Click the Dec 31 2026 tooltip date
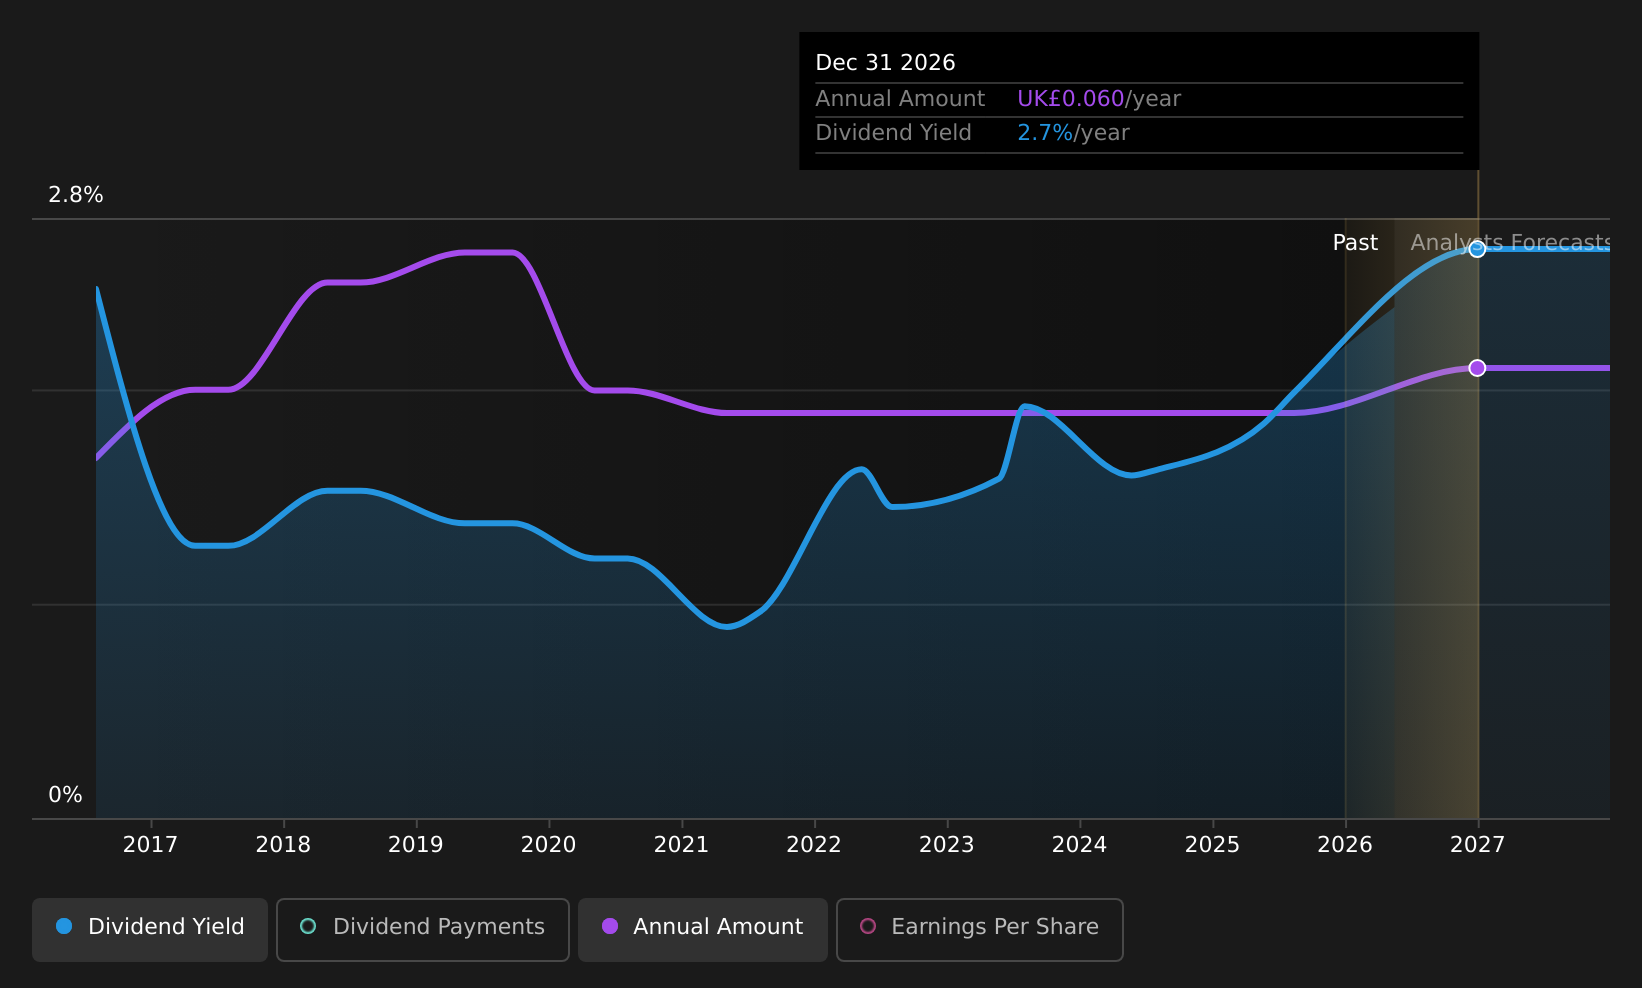The height and width of the screenshot is (988, 1642). (885, 63)
